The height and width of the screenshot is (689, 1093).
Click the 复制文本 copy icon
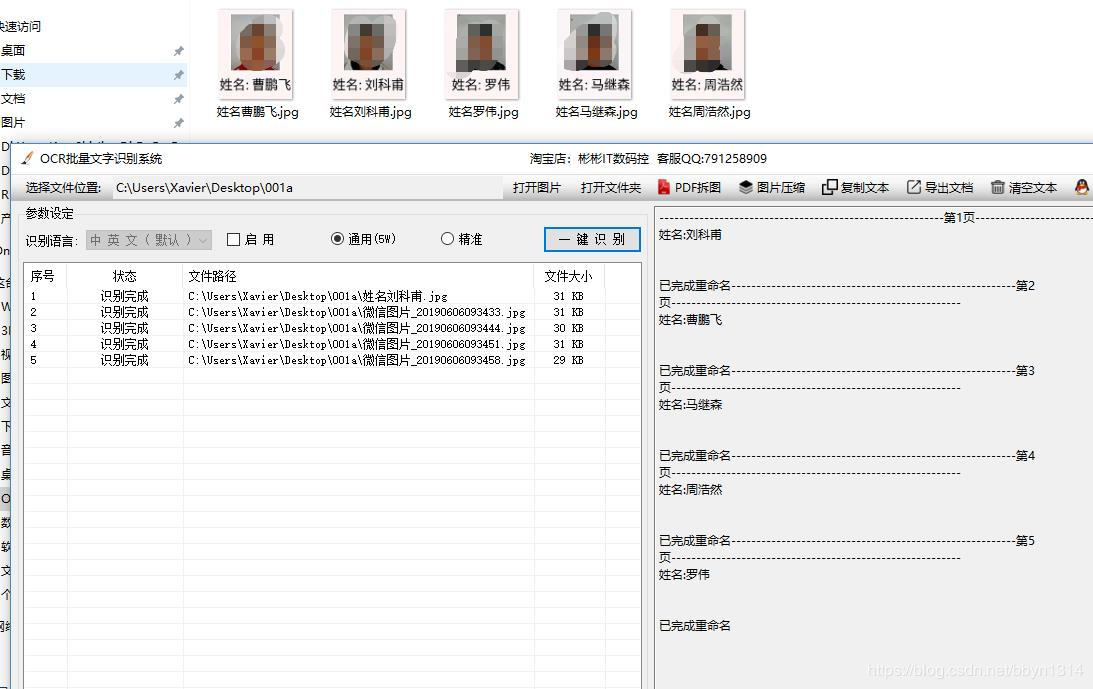pos(830,187)
